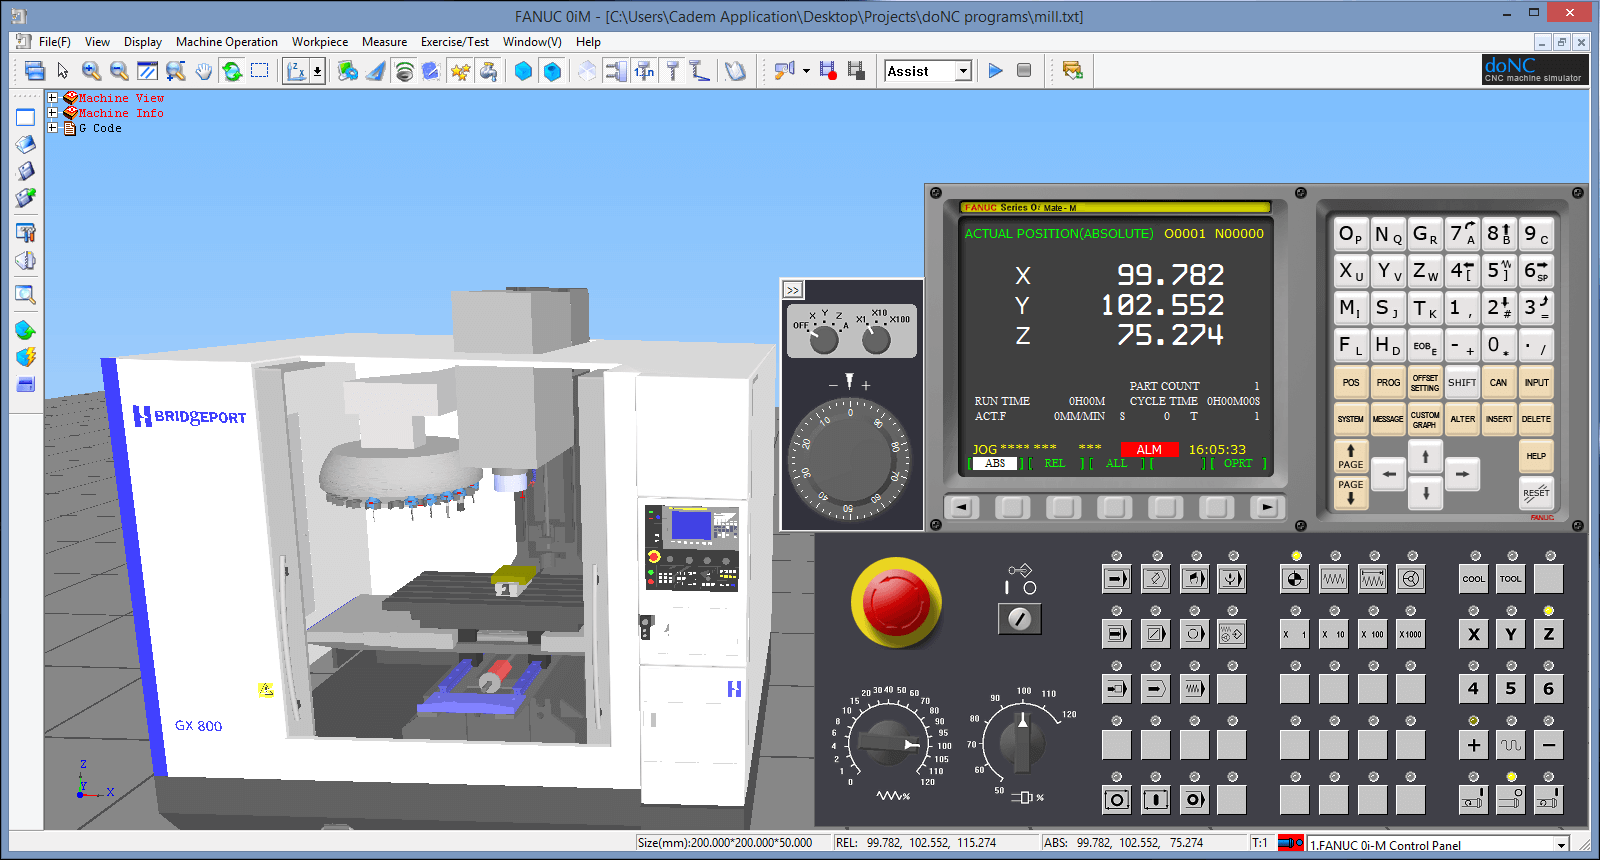
Task: Click the right-arrow softkey below the screen
Action: [x=1267, y=507]
